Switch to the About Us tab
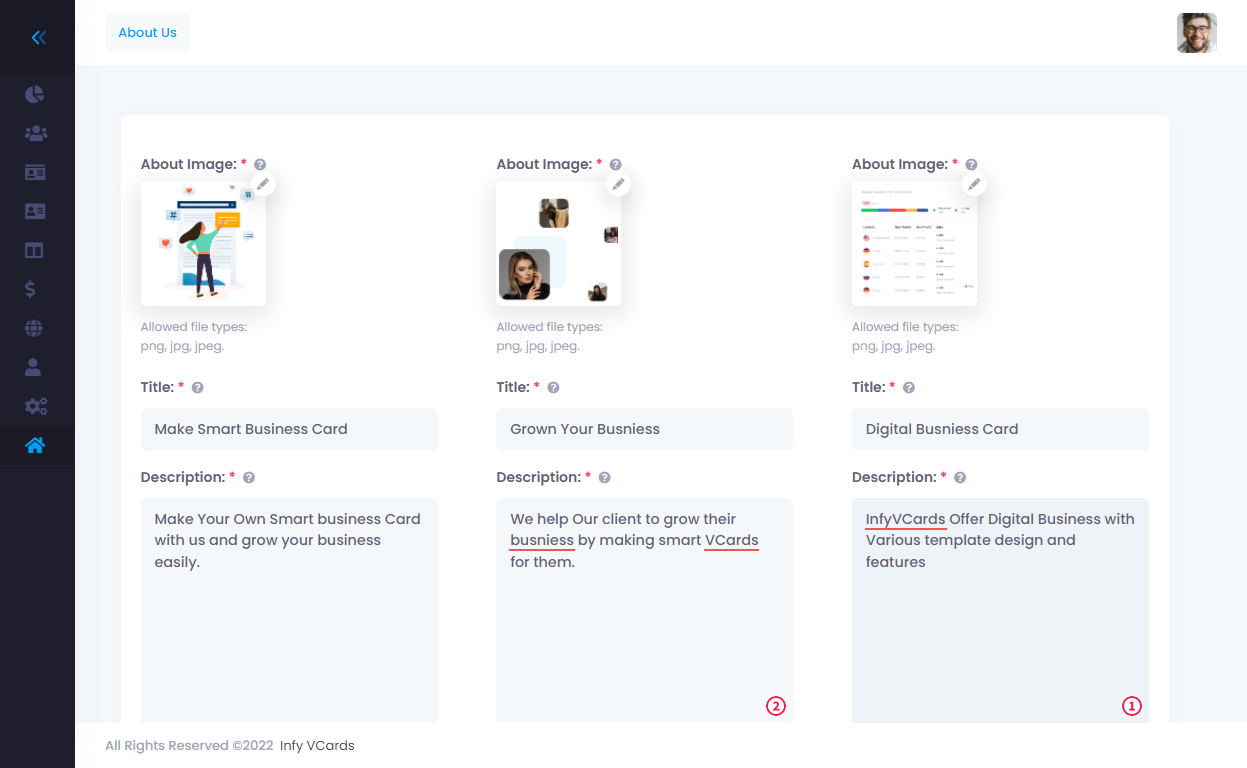Image resolution: width=1247 pixels, height=768 pixels. tap(147, 32)
